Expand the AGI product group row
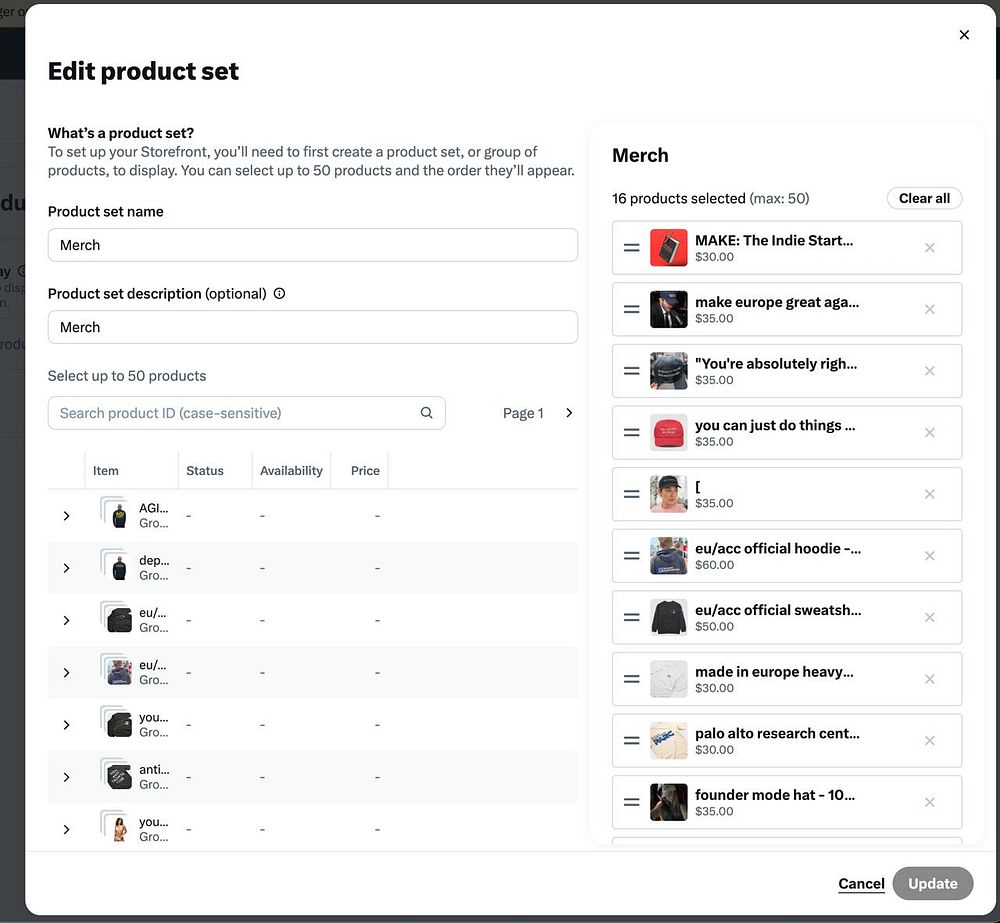Screen dimensions: 1000x923 pyautogui.click(x=67, y=516)
